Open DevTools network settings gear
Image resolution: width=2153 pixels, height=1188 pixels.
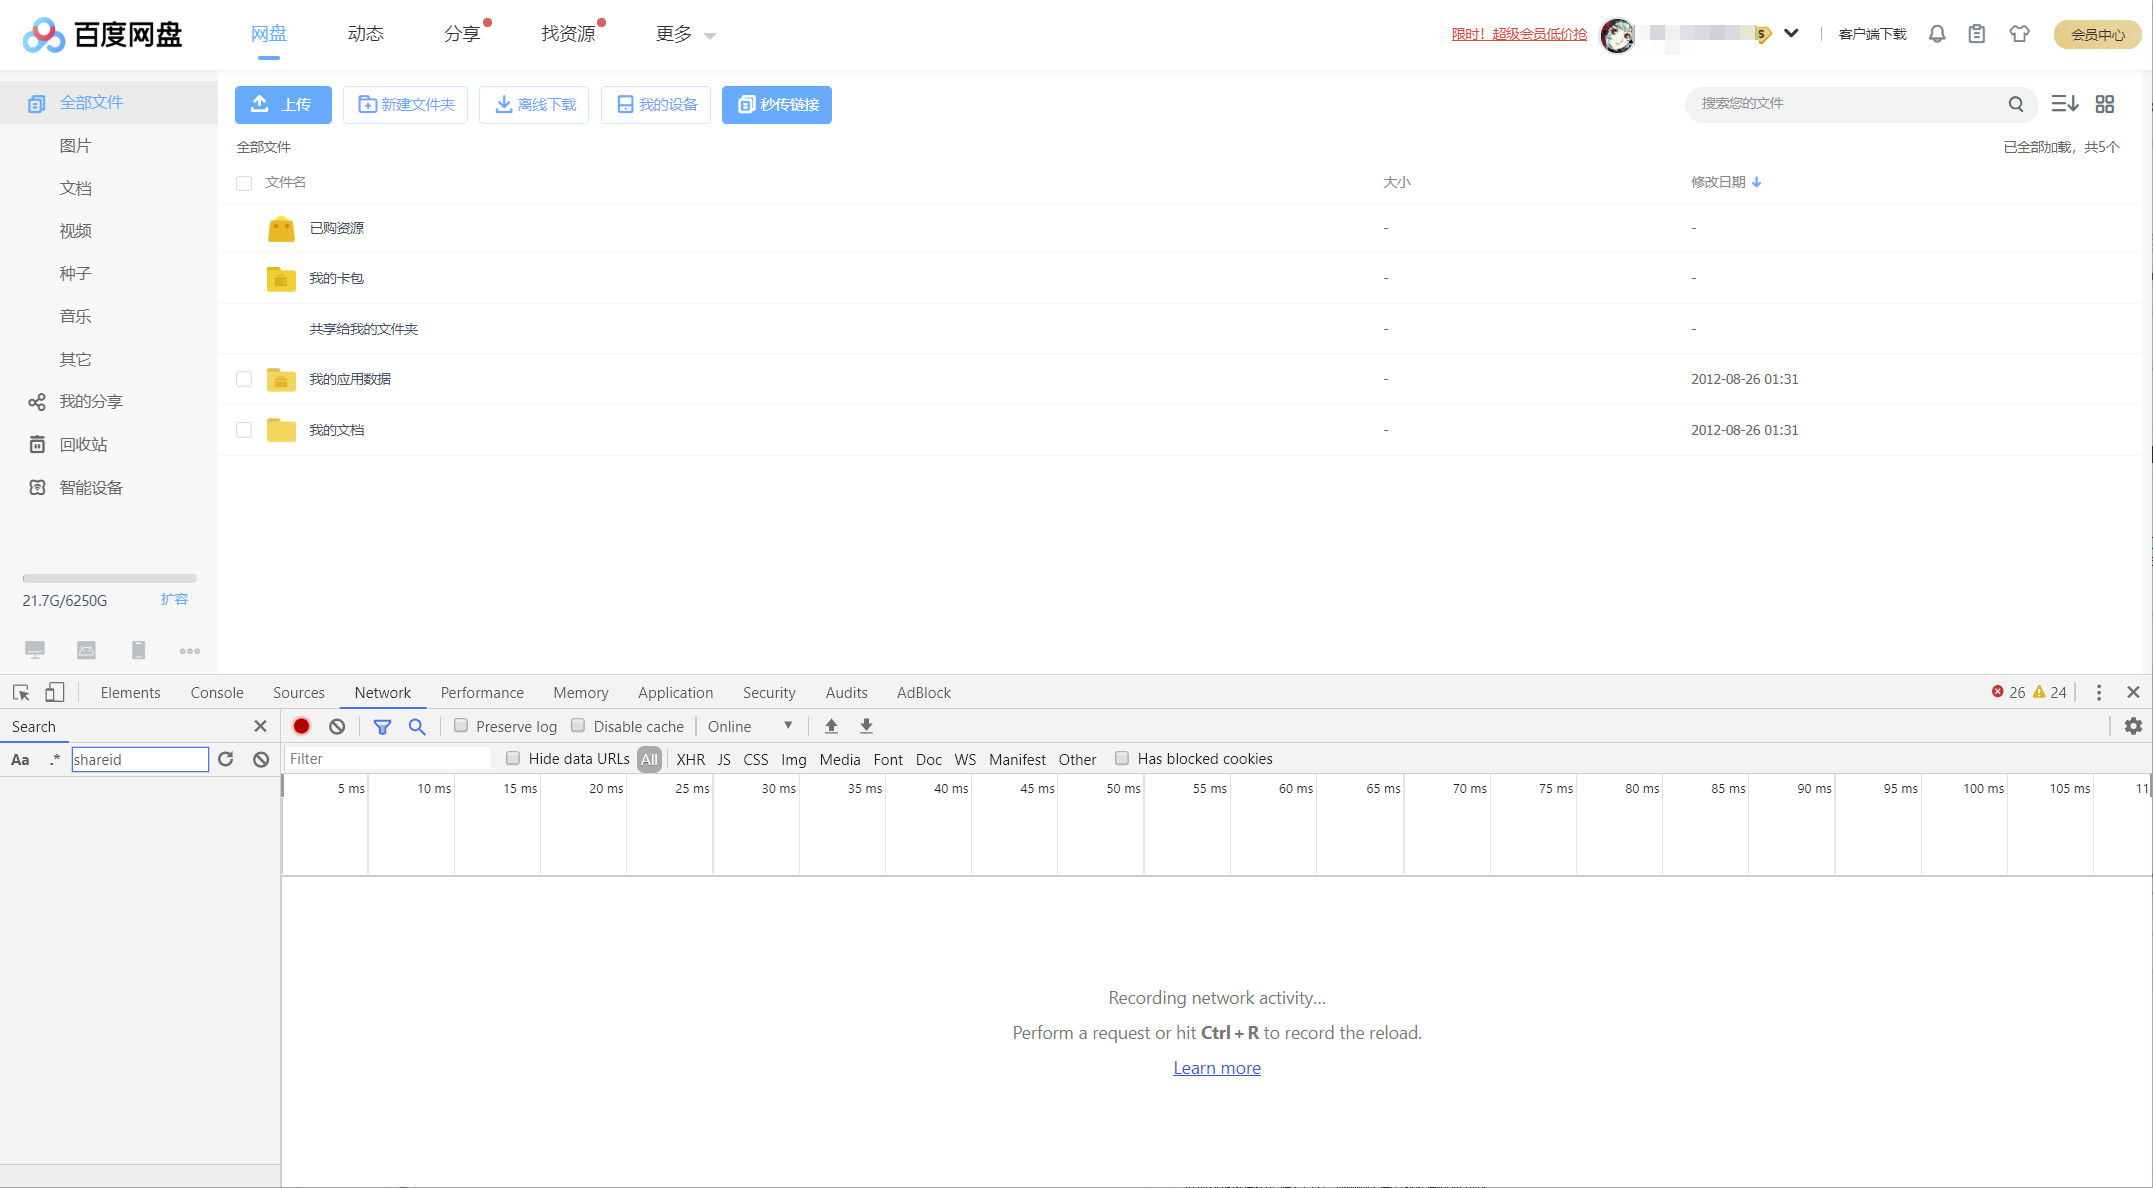coord(2133,726)
